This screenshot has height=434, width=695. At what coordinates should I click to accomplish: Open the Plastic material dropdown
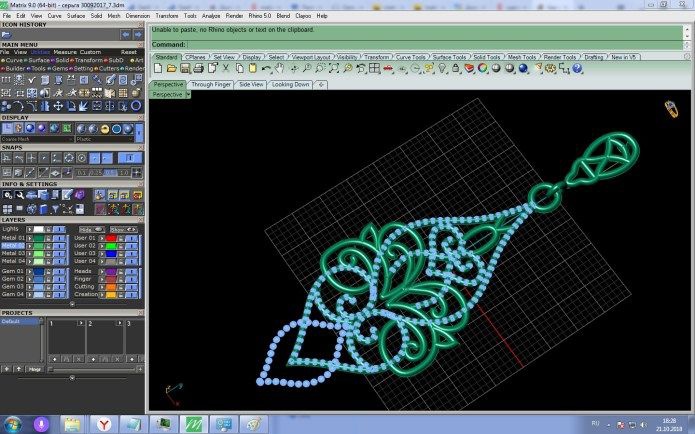105,139
